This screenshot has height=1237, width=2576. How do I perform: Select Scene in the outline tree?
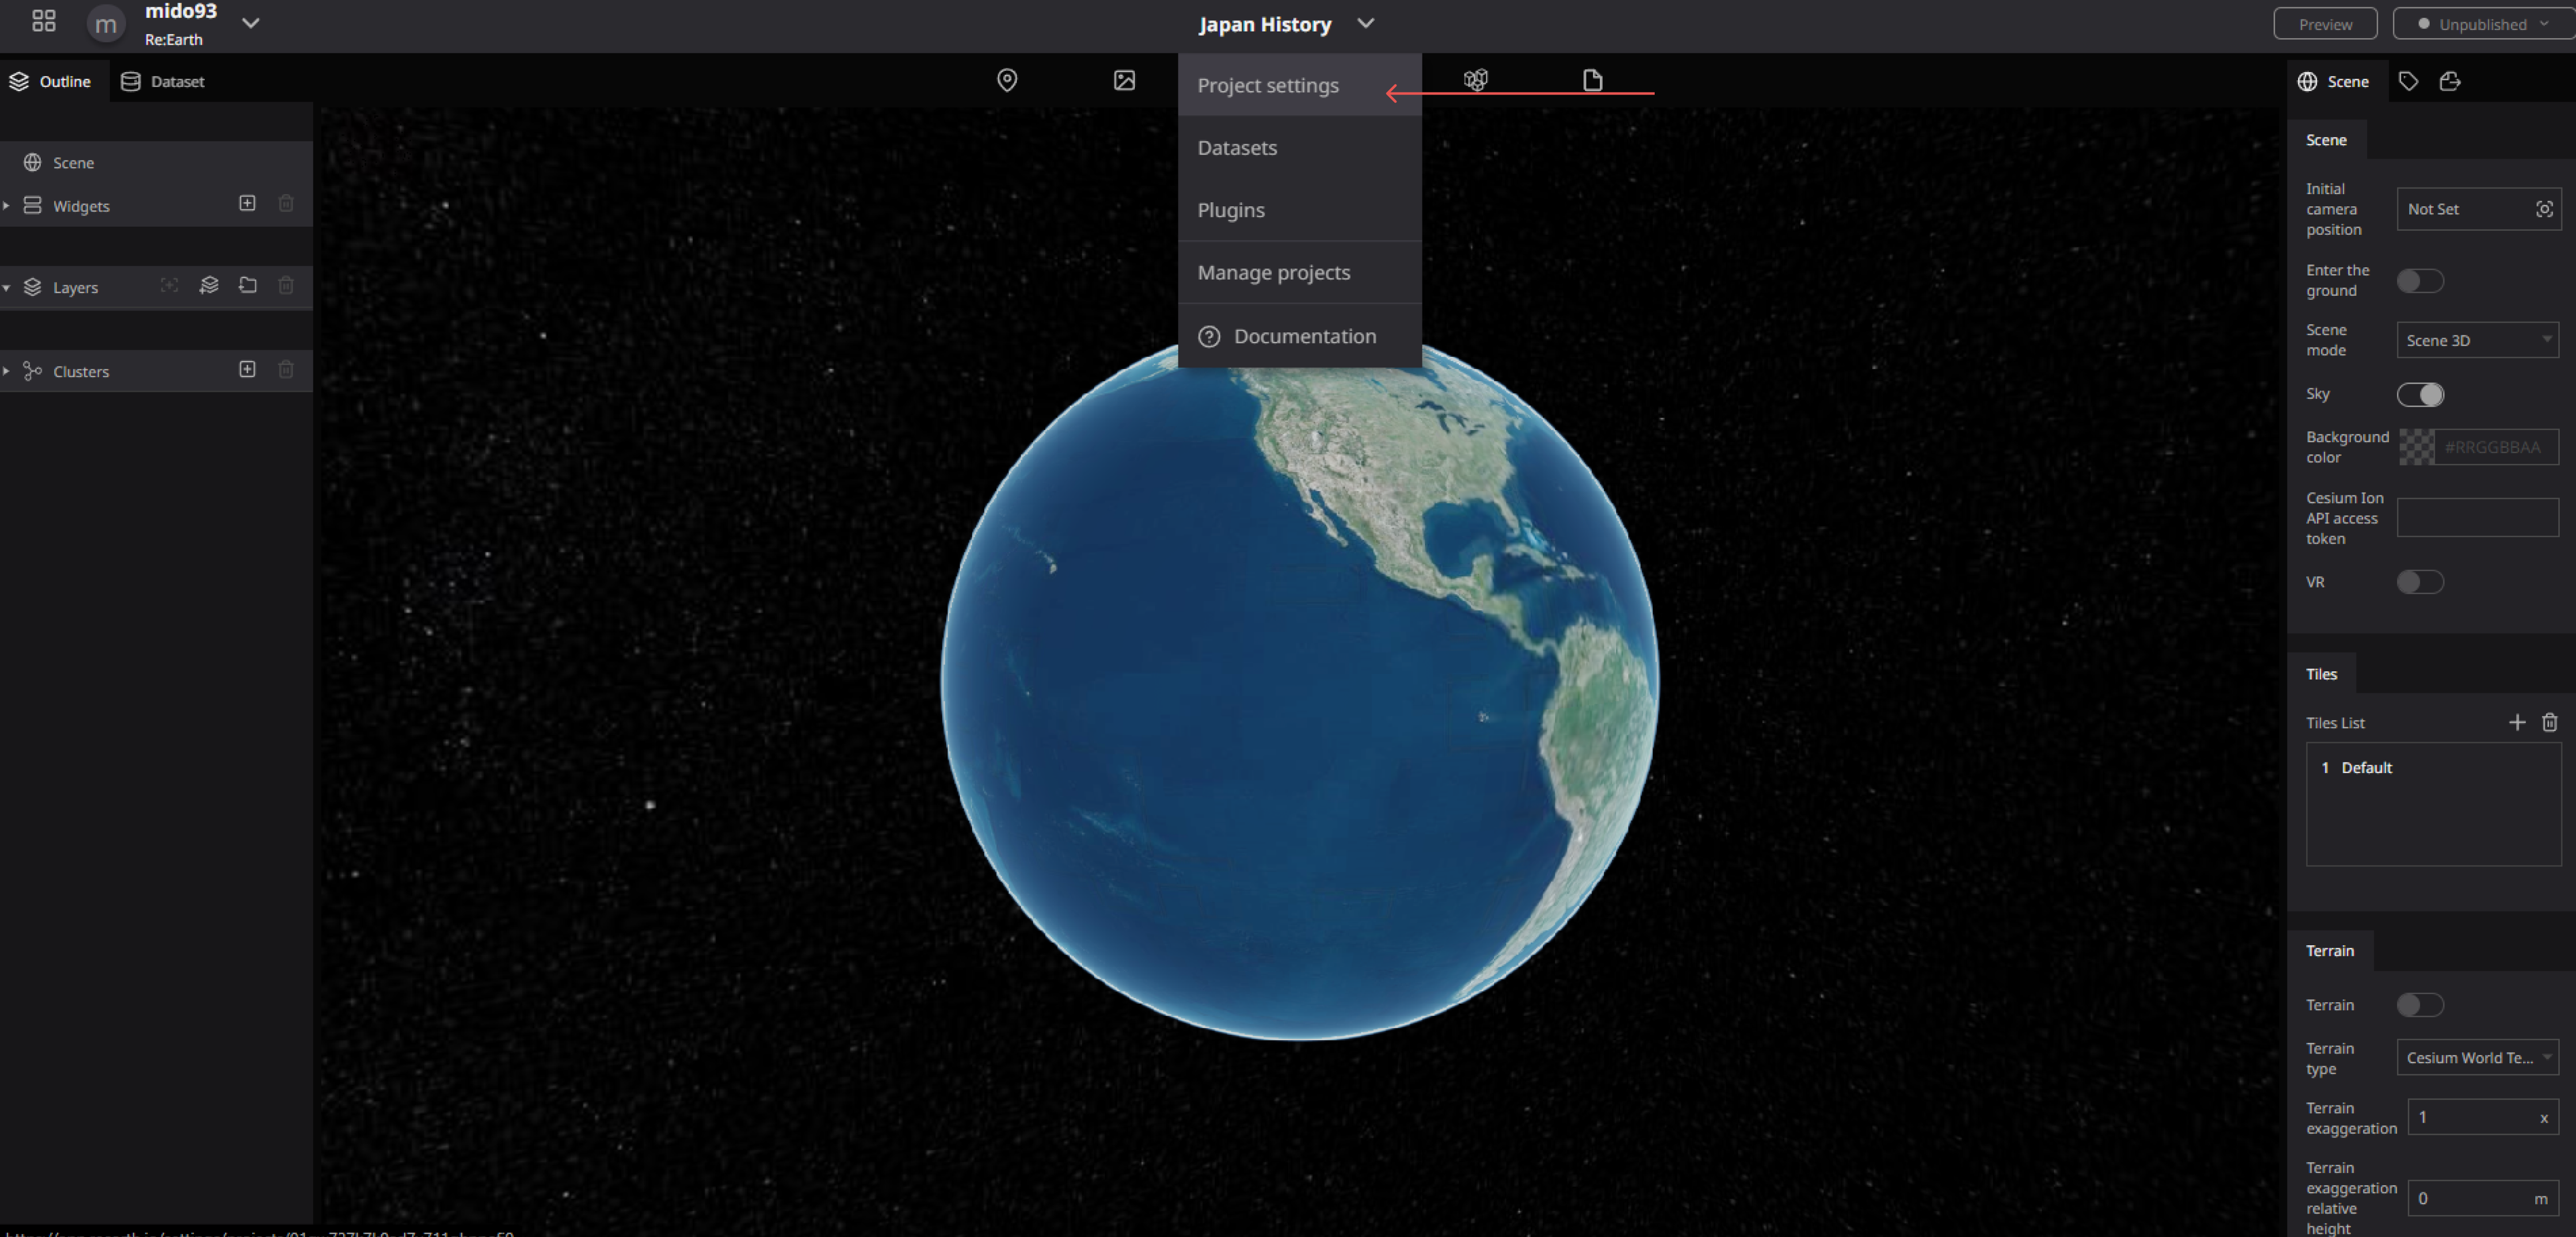coord(156,162)
